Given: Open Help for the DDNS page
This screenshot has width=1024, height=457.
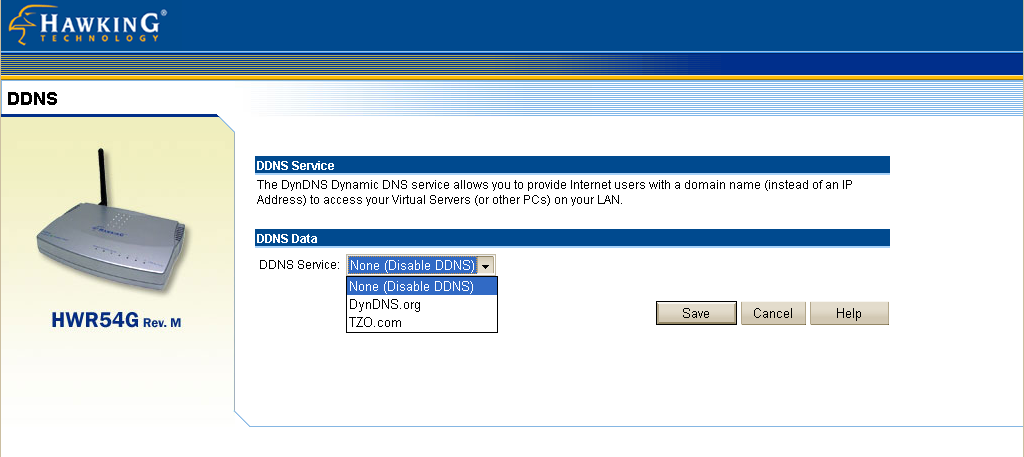Looking at the screenshot, I should [849, 313].
